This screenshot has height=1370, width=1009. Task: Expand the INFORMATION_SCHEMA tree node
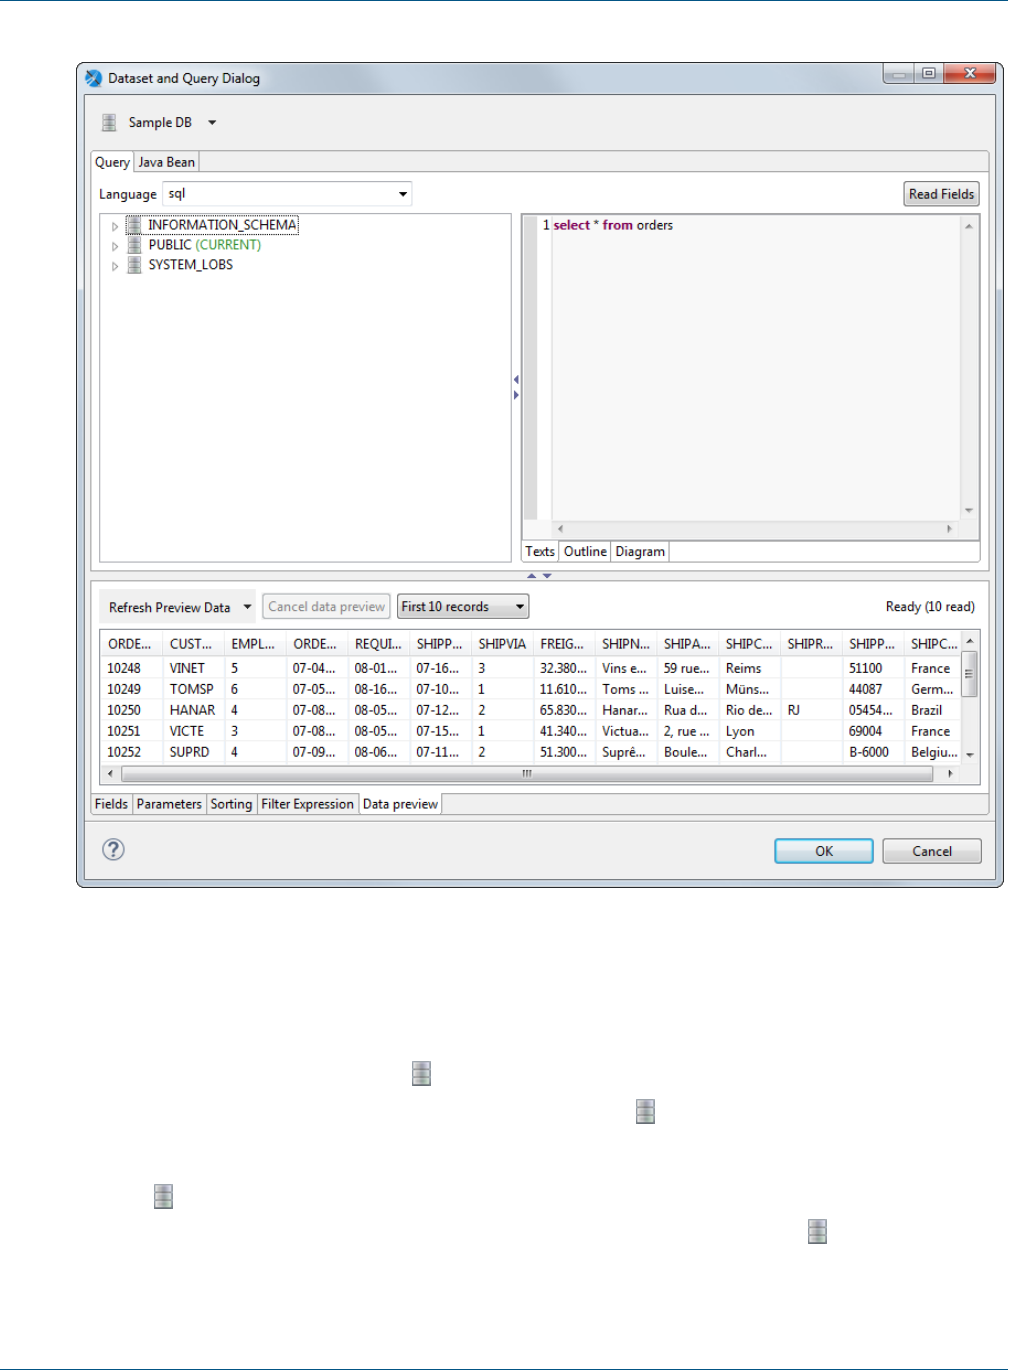click(x=115, y=226)
